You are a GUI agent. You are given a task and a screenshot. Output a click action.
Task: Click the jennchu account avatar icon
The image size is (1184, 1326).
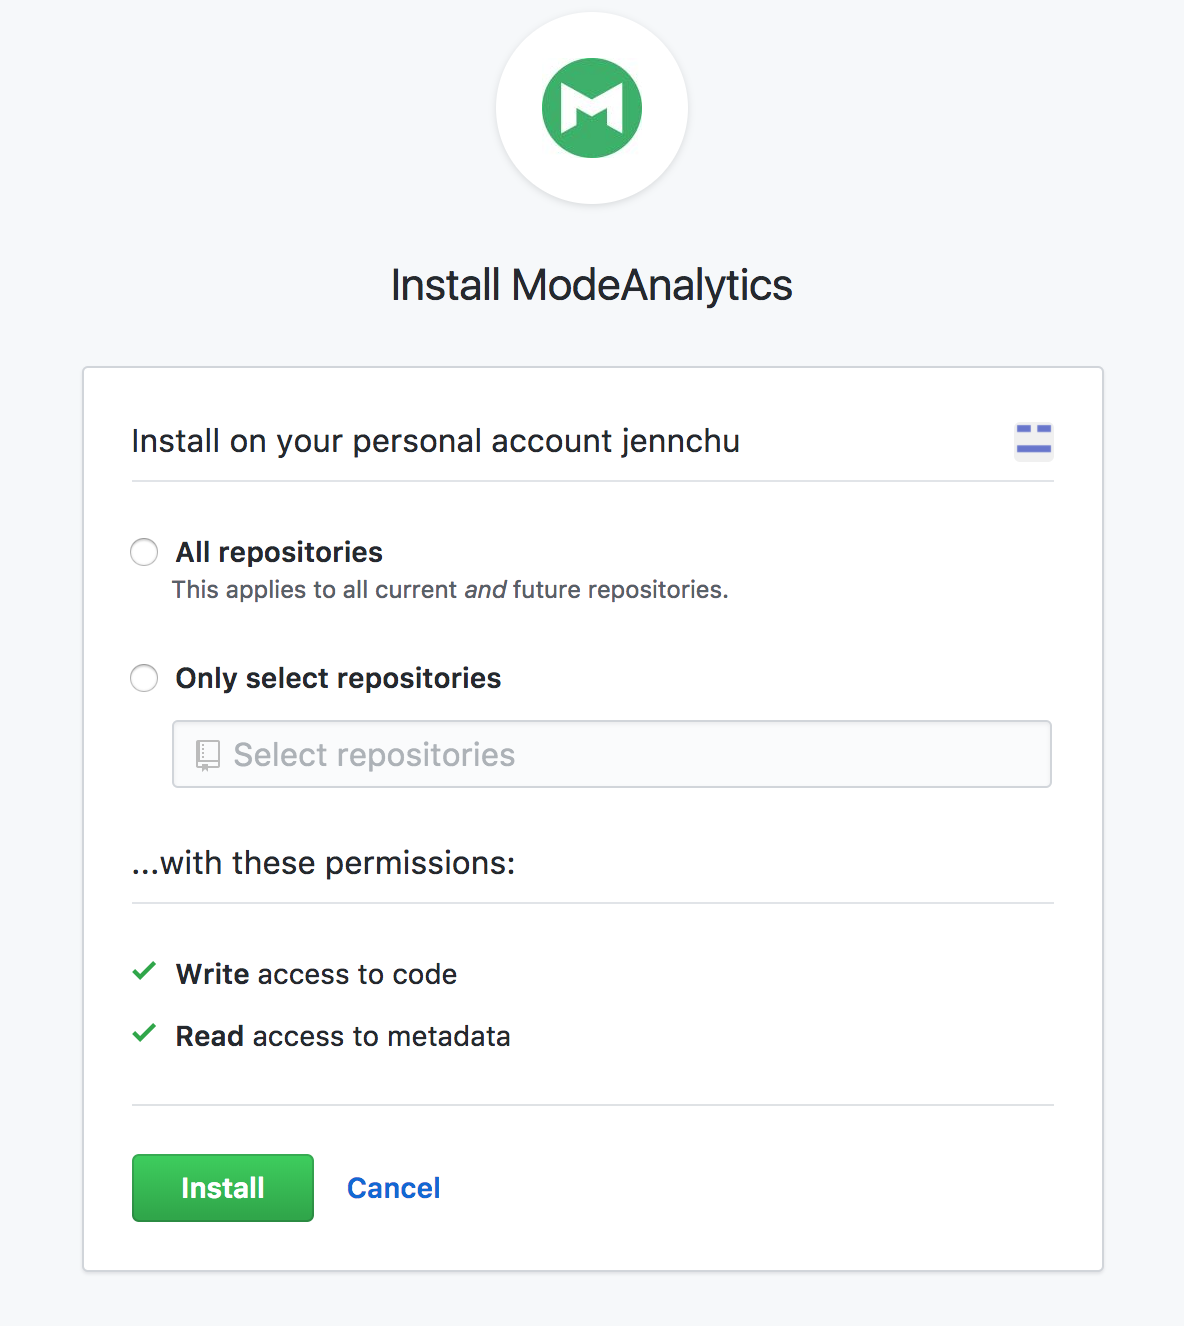1033,441
